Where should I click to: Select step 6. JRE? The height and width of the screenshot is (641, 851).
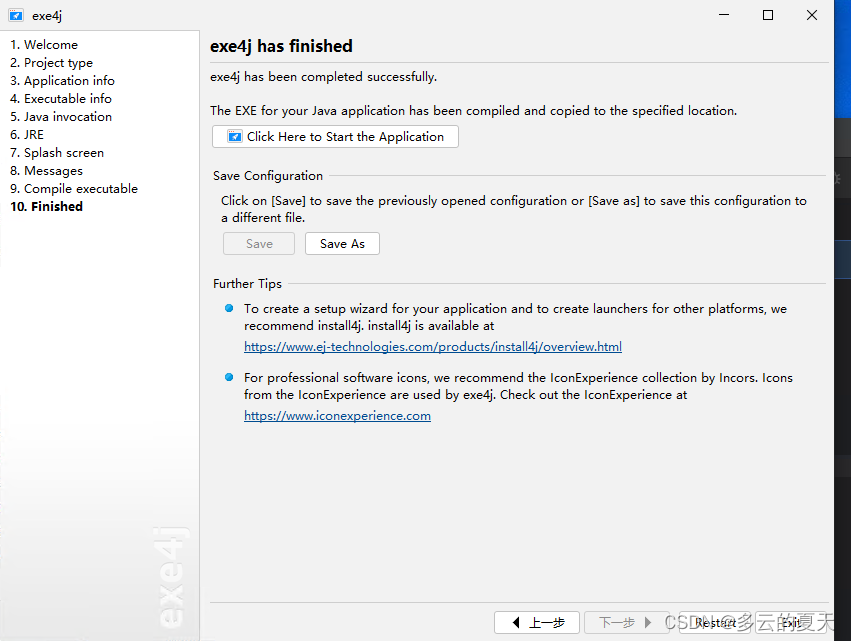27,135
